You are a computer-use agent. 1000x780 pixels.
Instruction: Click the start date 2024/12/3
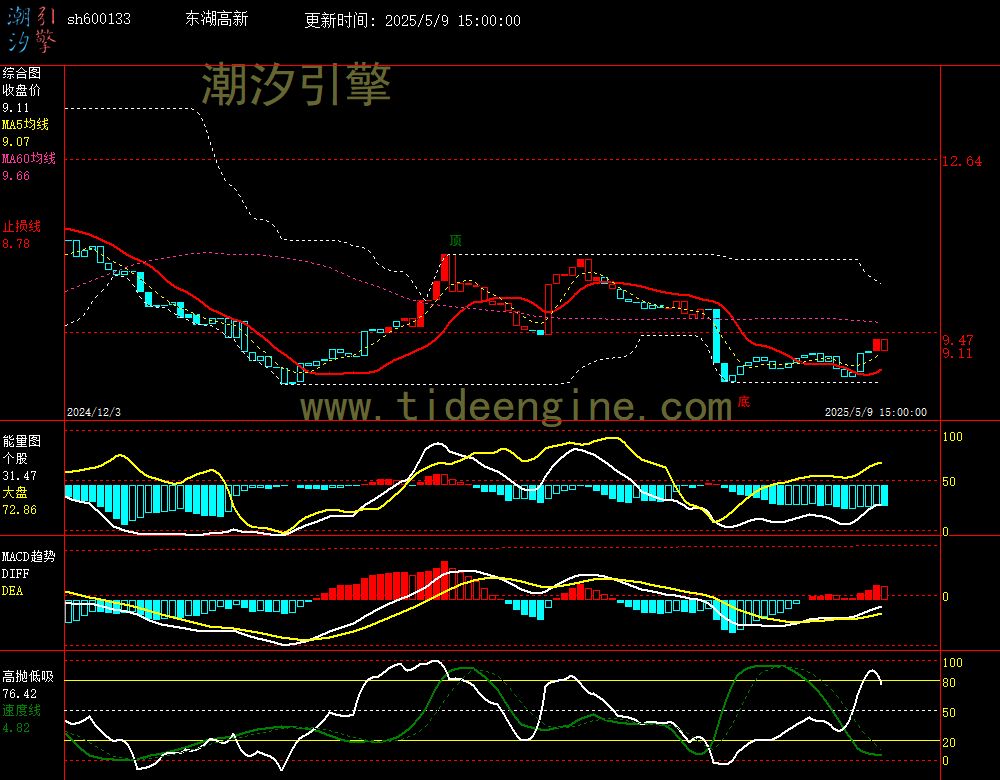point(94,412)
